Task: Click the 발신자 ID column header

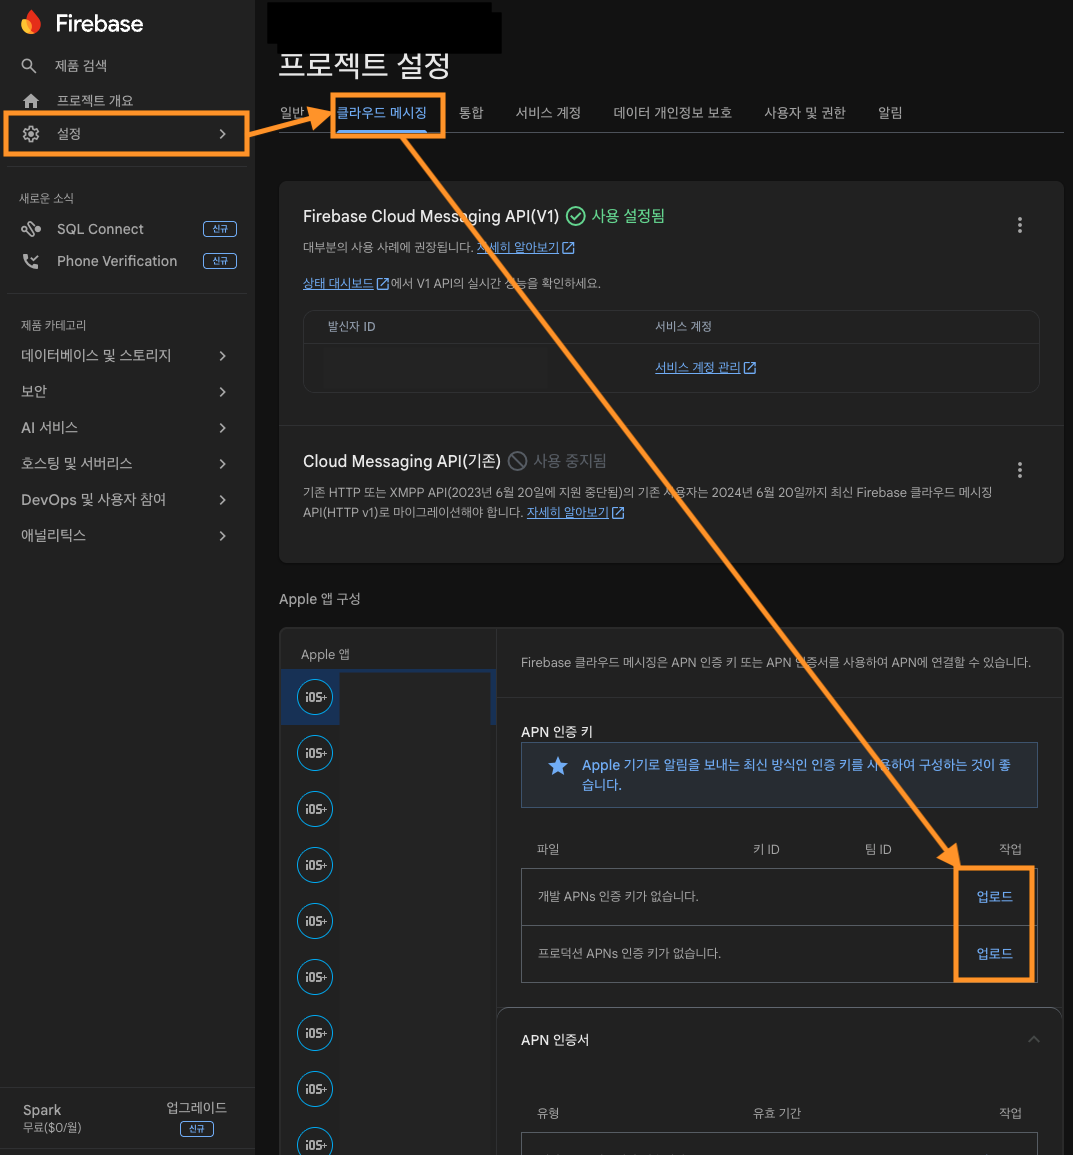Action: pyautogui.click(x=351, y=326)
